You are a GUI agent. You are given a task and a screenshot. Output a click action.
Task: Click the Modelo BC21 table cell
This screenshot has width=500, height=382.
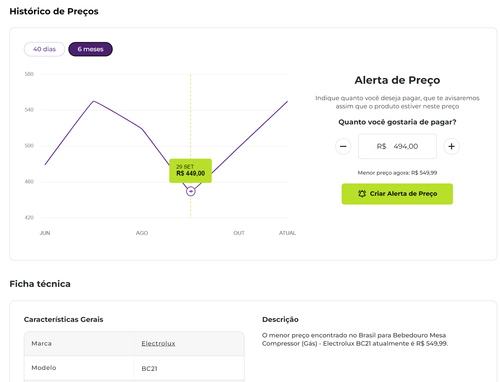[189, 368]
